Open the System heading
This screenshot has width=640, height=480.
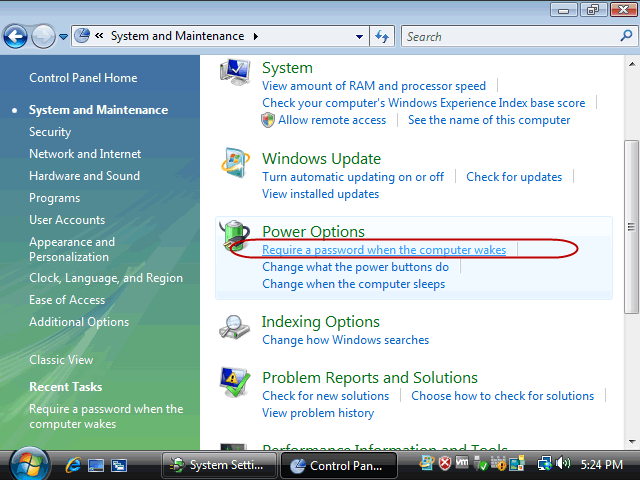(x=287, y=68)
